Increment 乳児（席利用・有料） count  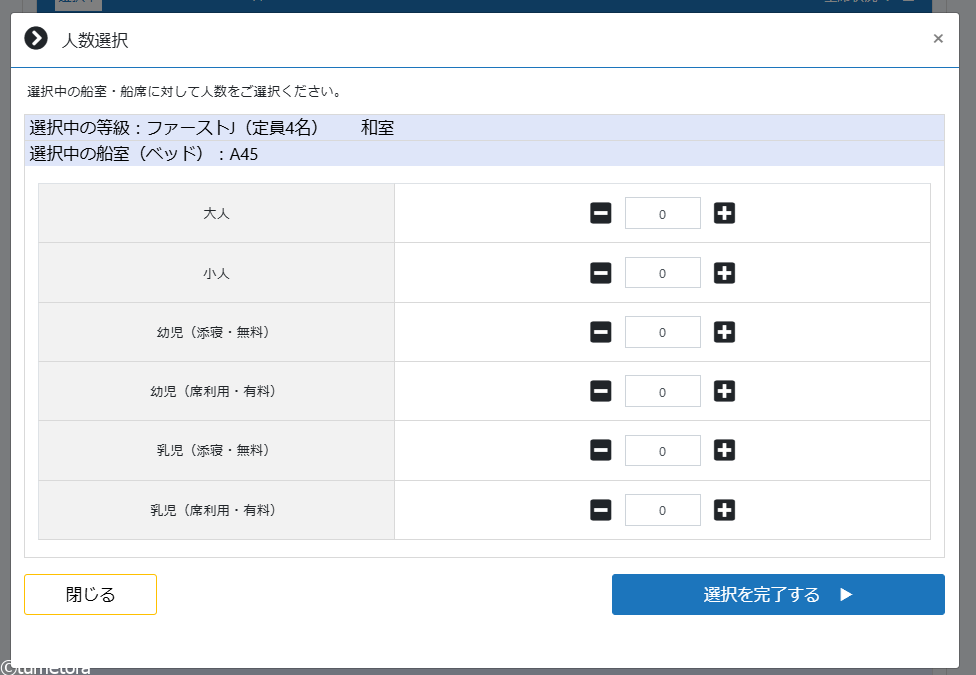point(724,510)
